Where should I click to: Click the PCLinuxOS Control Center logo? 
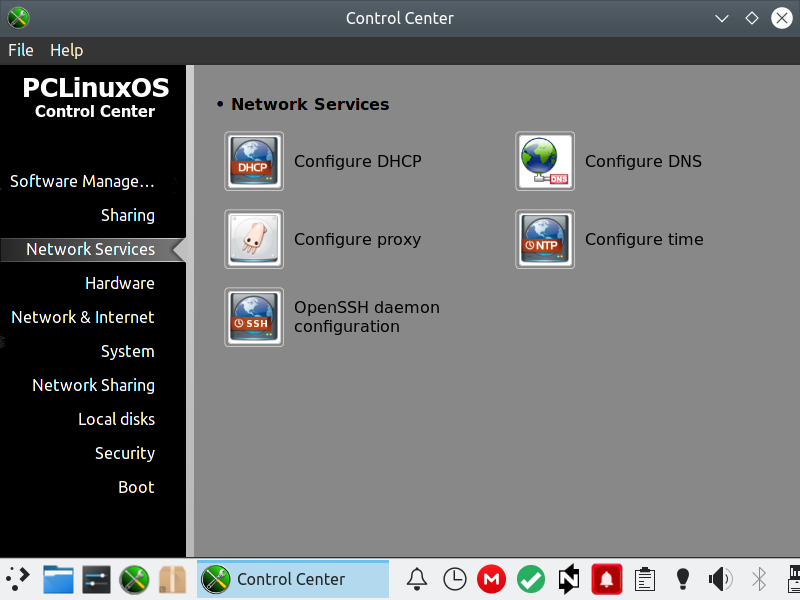(x=95, y=97)
